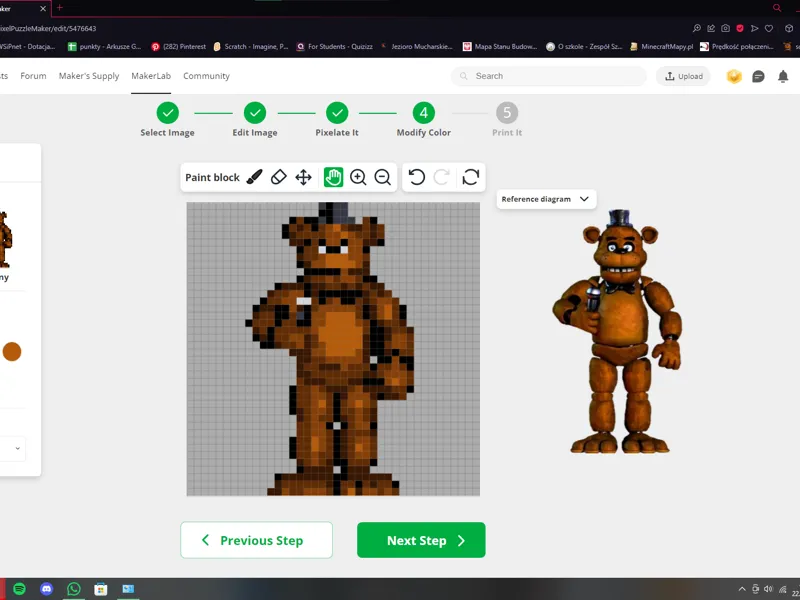Open the Prędkość połączeni... bookmark
Viewport: 800px width, 600px height.
click(737, 46)
